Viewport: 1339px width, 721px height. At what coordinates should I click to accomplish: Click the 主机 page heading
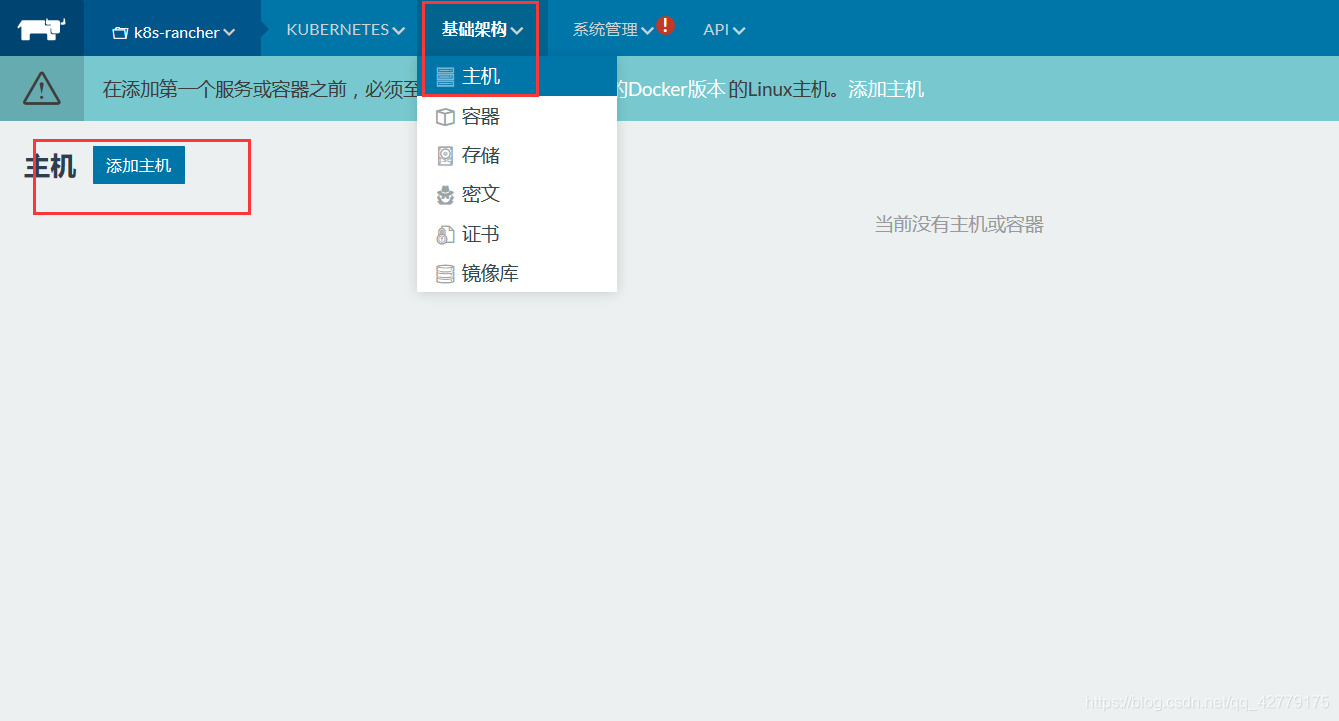click(50, 167)
